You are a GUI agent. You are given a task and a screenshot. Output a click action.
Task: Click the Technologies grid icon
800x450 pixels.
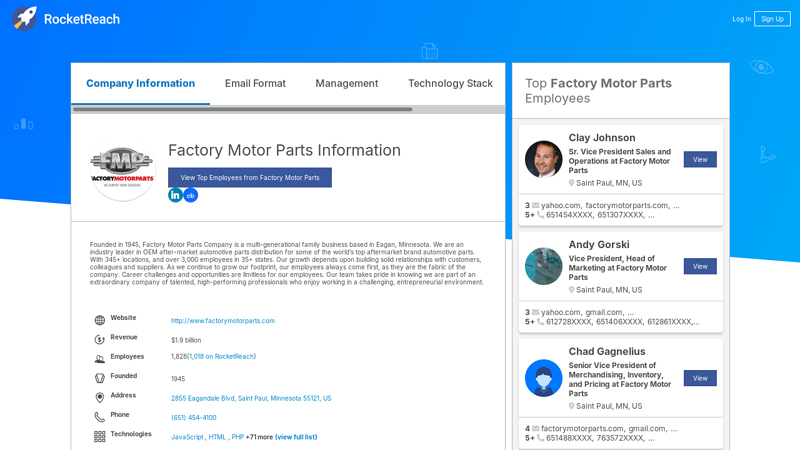[x=99, y=437]
